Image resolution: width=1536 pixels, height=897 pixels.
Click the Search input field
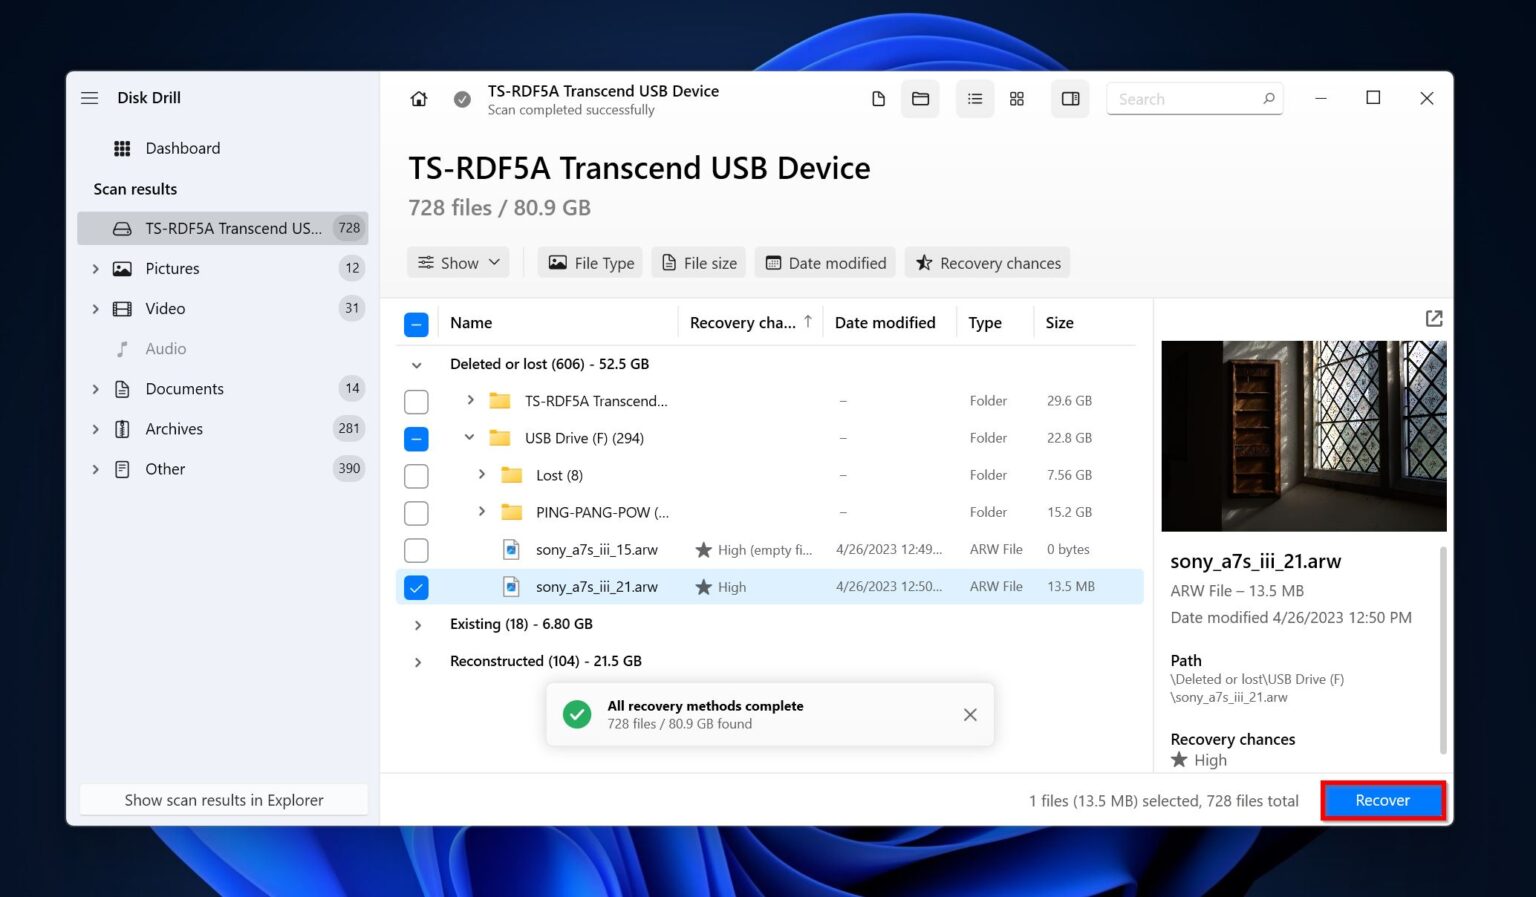click(x=1185, y=99)
